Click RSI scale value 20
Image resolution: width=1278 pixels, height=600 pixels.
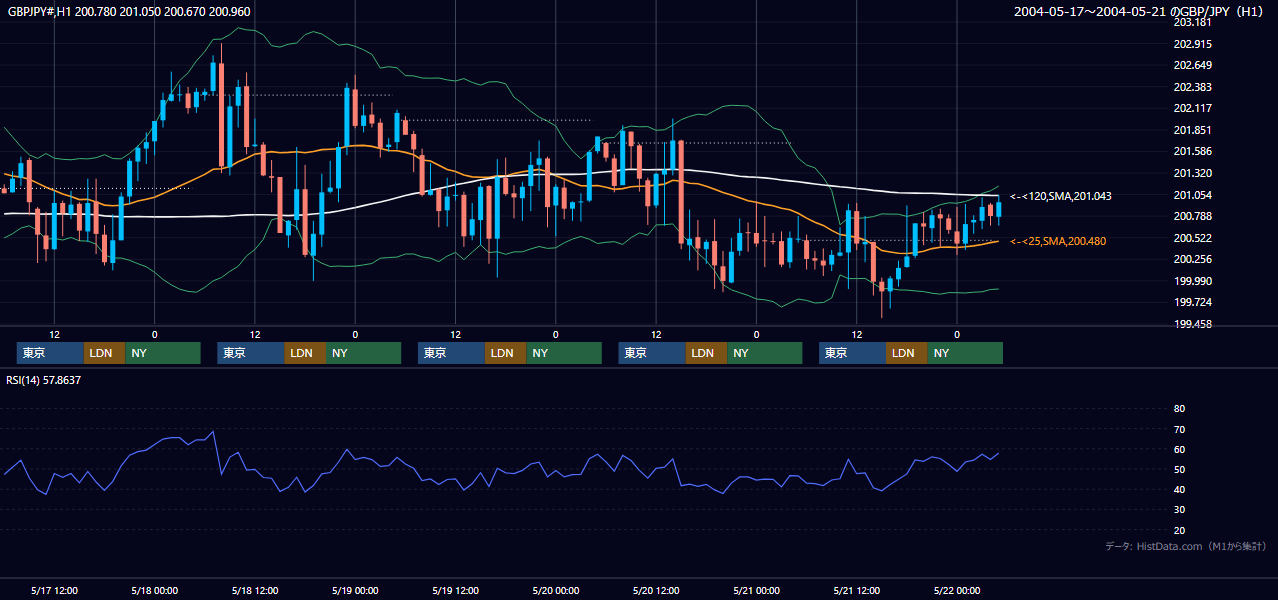(x=1179, y=530)
